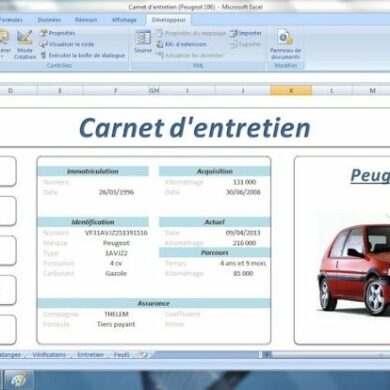390x390 pixels.
Task: Click the XML Importer command
Action: pos(246,33)
